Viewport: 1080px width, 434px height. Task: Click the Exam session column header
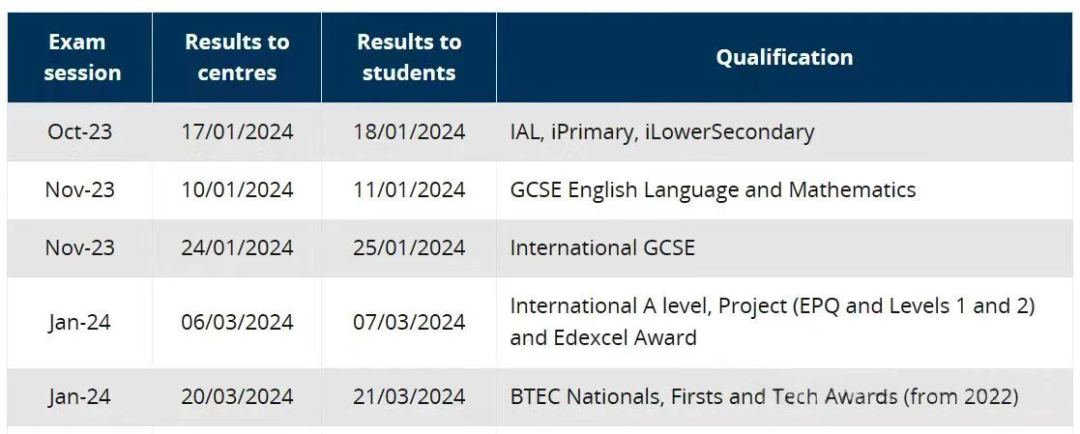click(x=80, y=57)
